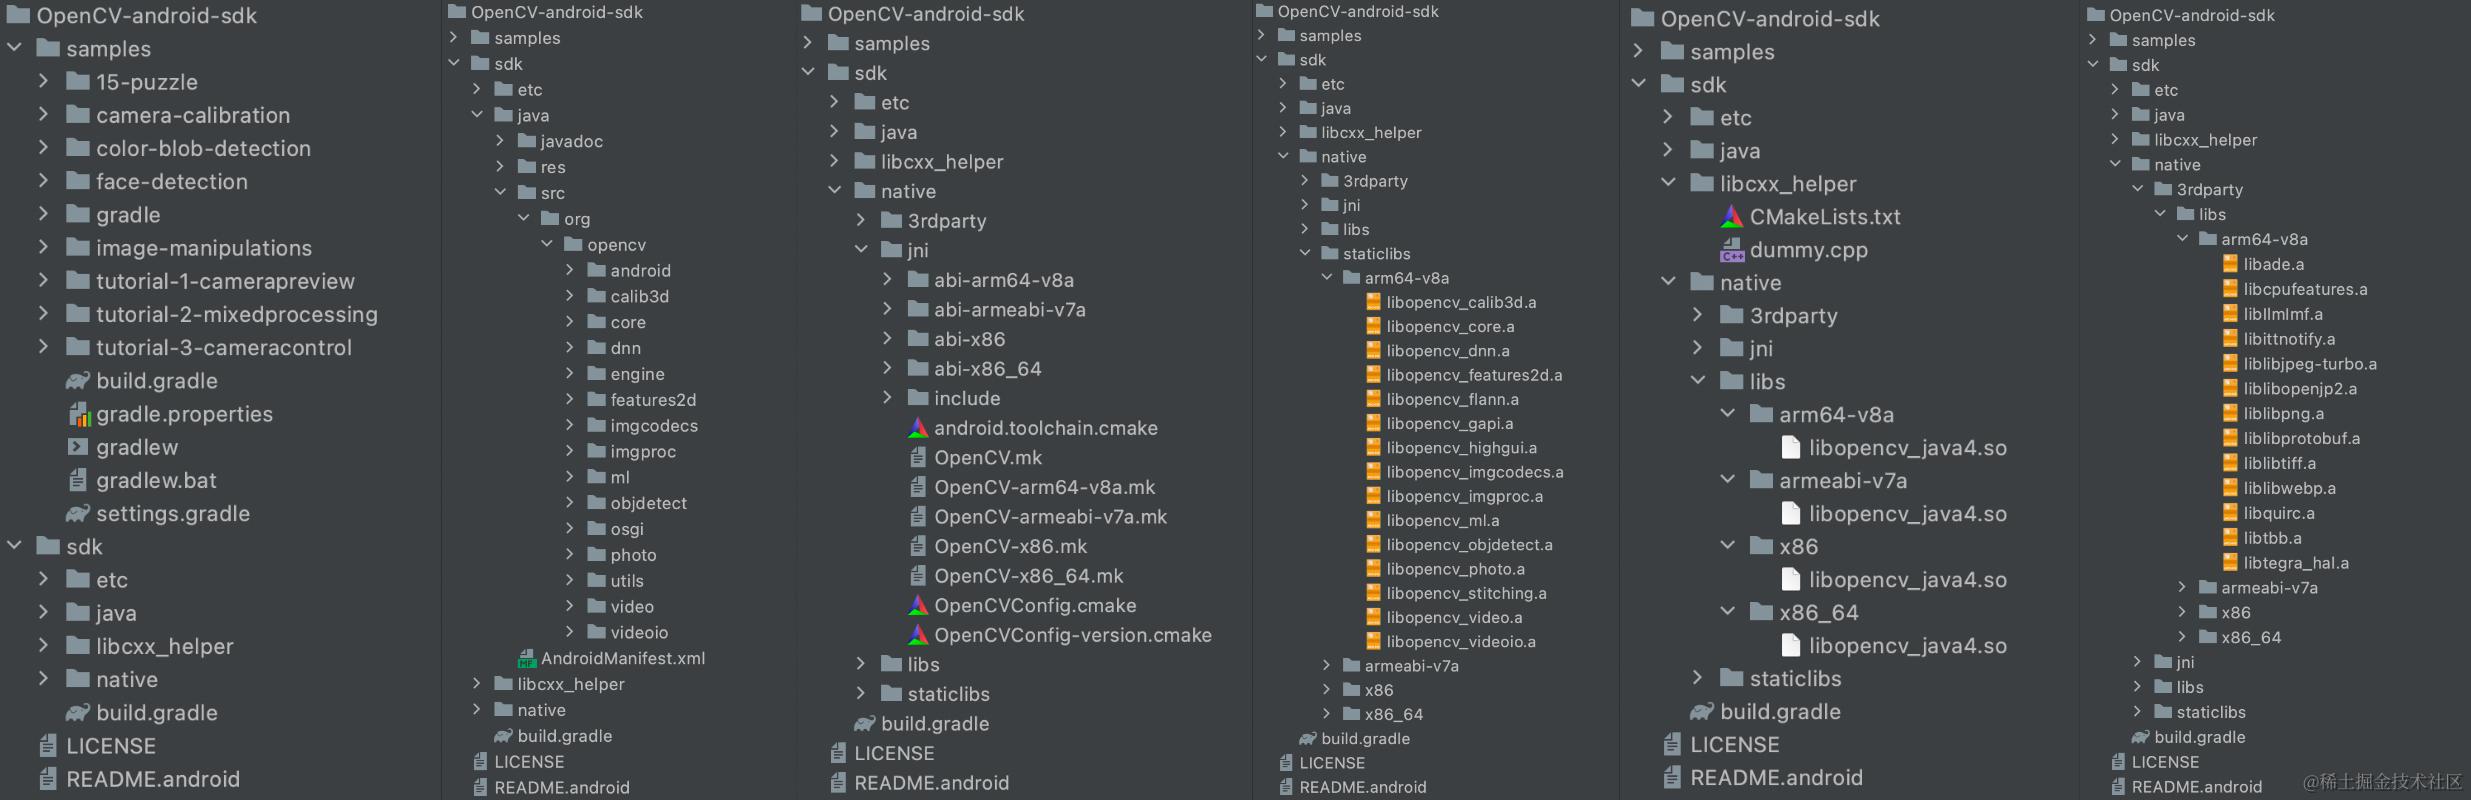Select libittnotify.a file name
This screenshot has height=800, width=2471.
[x=2290, y=339]
